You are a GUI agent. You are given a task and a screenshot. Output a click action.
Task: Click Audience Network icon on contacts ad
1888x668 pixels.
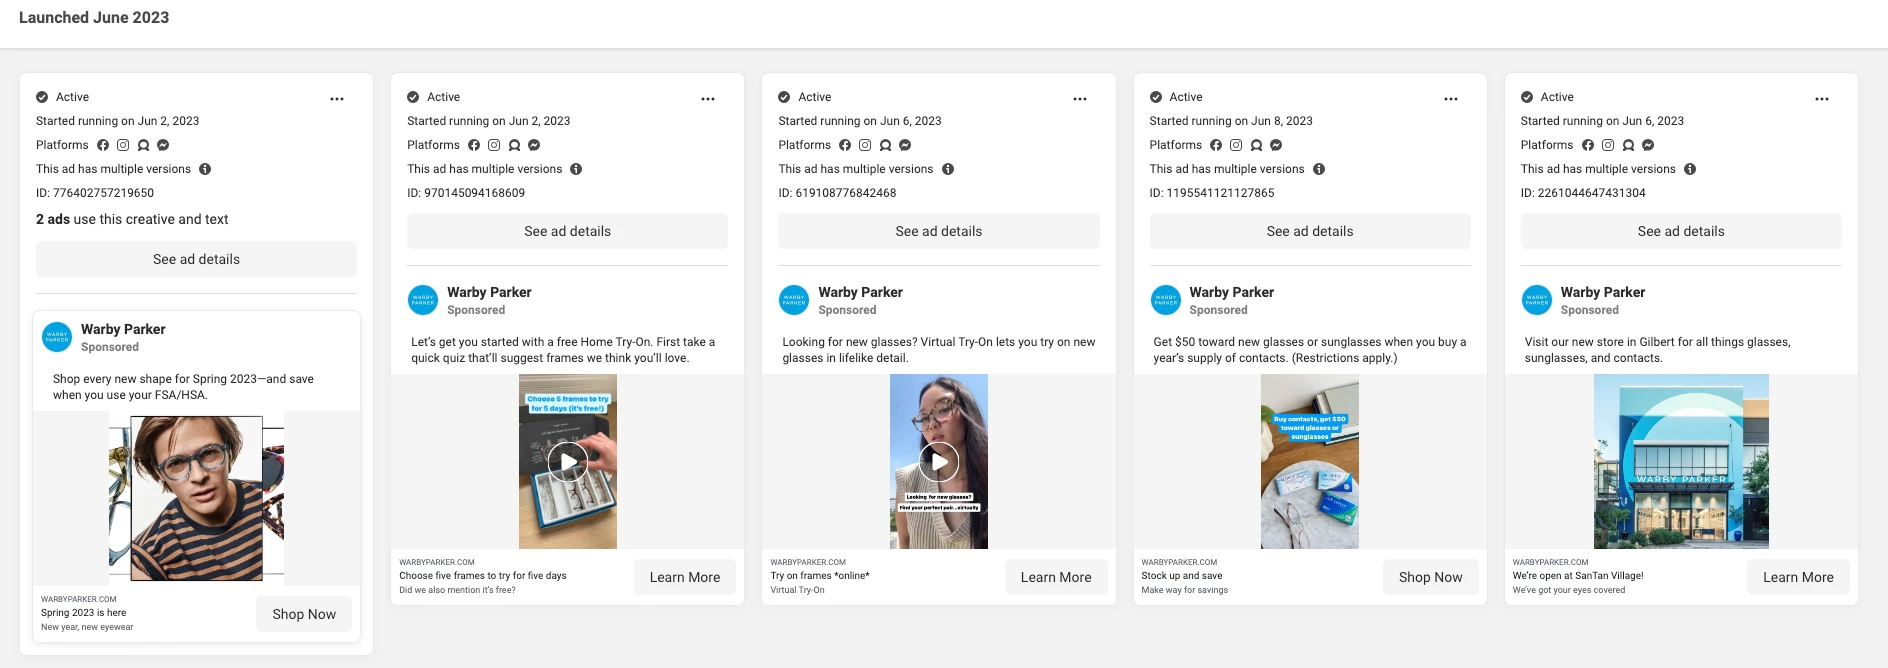pyautogui.click(x=1256, y=145)
